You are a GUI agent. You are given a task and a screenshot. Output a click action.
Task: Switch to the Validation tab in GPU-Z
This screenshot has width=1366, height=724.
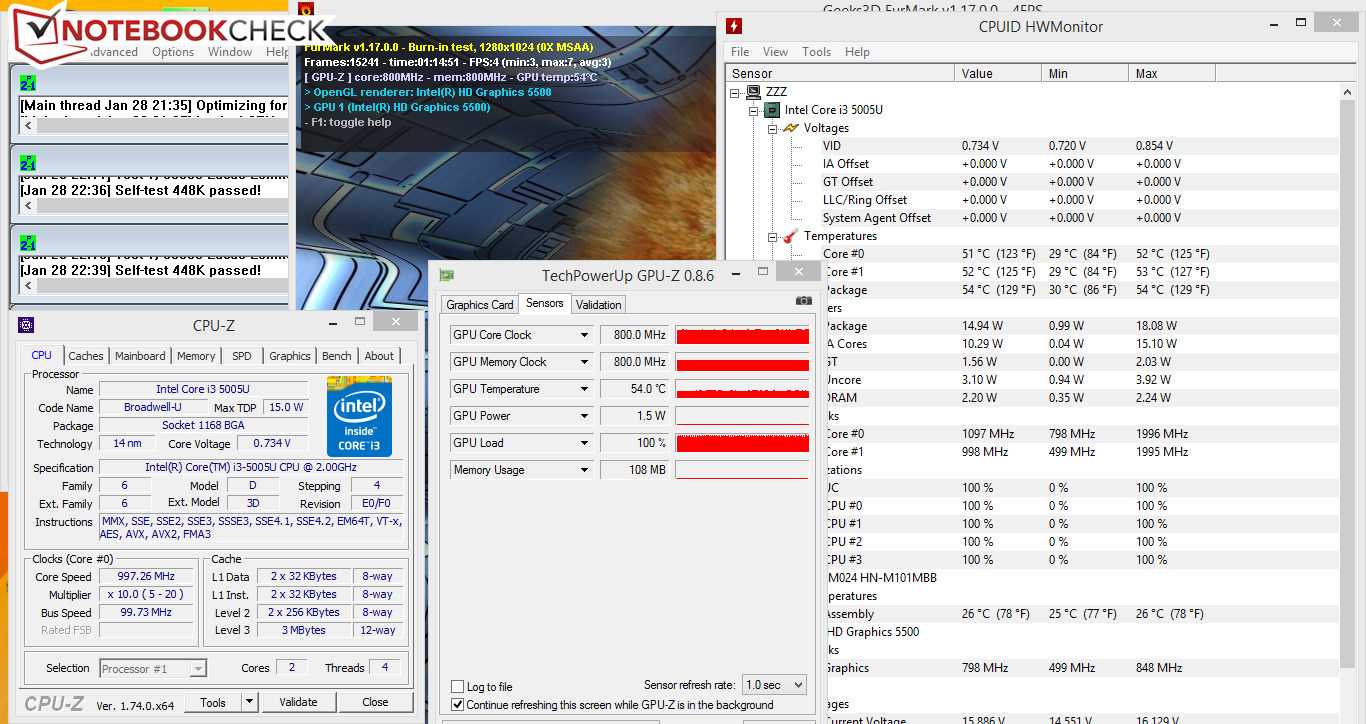(x=599, y=305)
